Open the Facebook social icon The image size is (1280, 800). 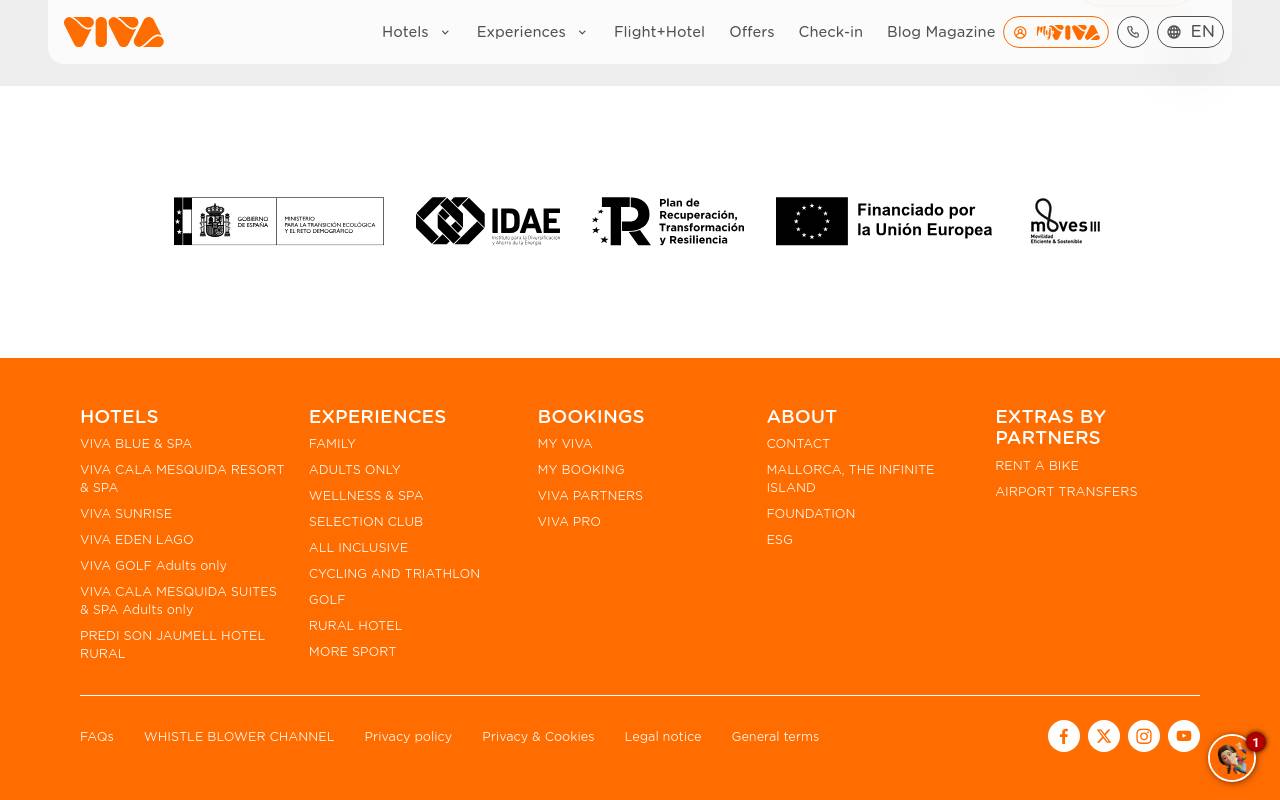(x=1064, y=736)
